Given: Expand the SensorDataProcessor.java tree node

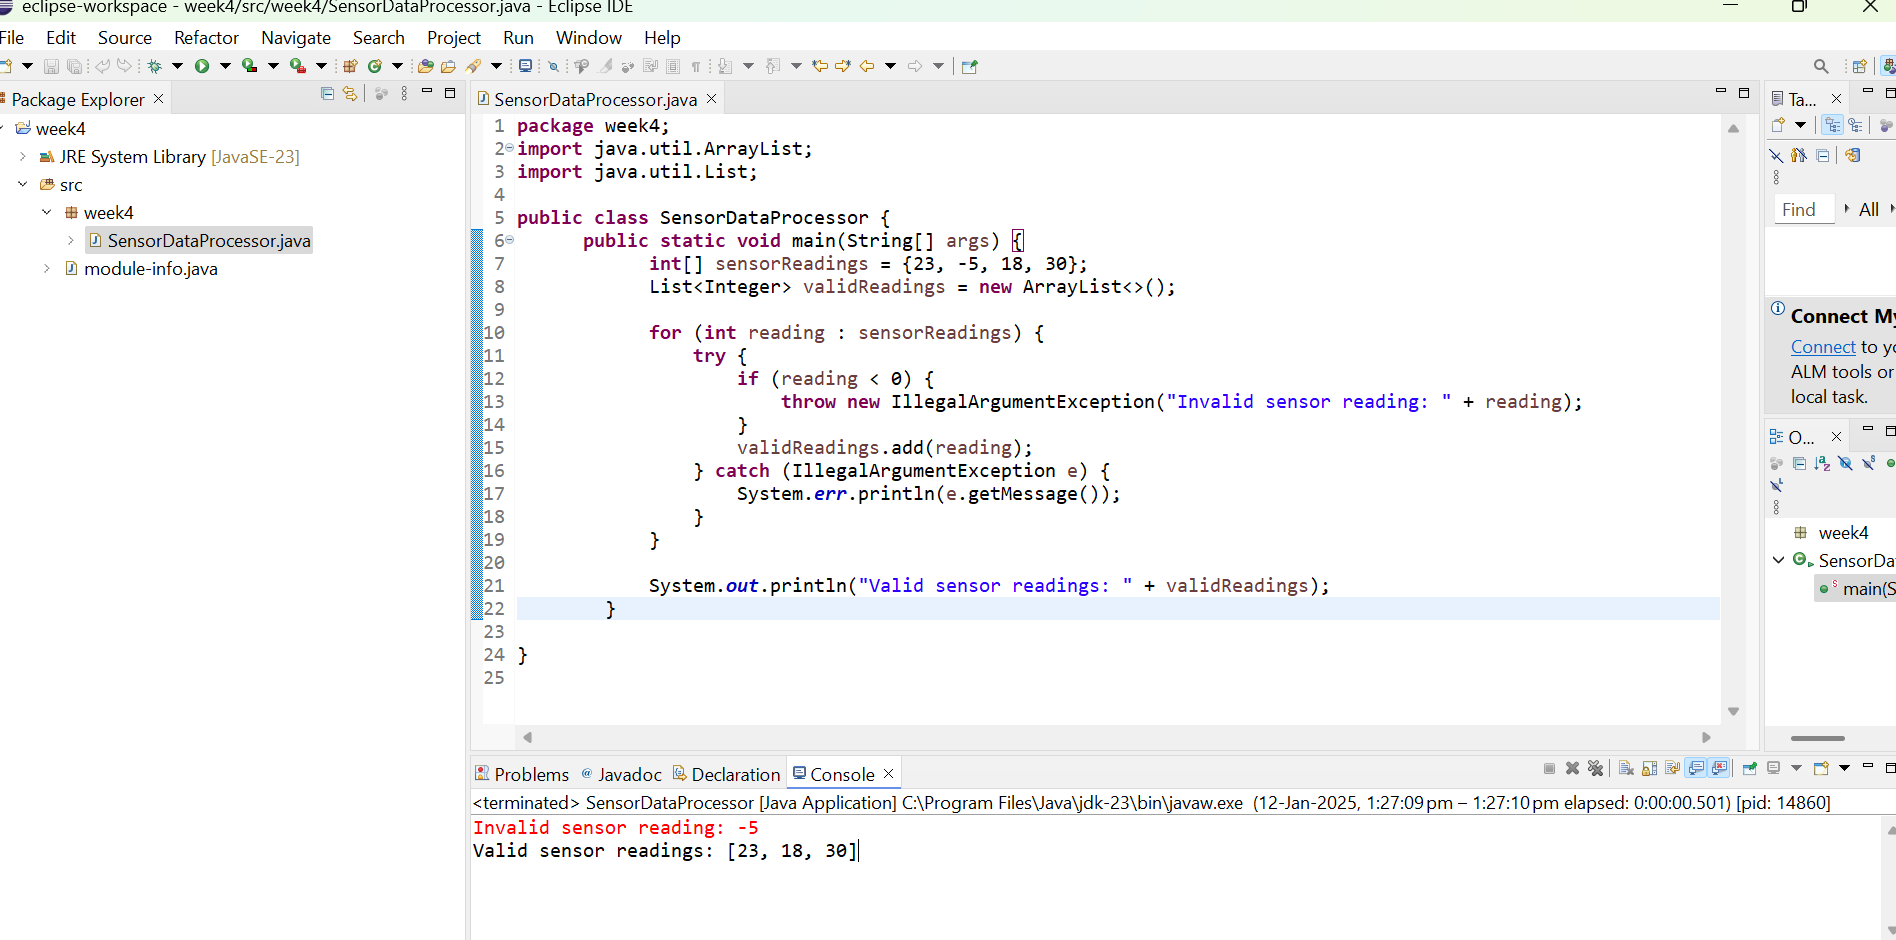Looking at the screenshot, I should 71,240.
